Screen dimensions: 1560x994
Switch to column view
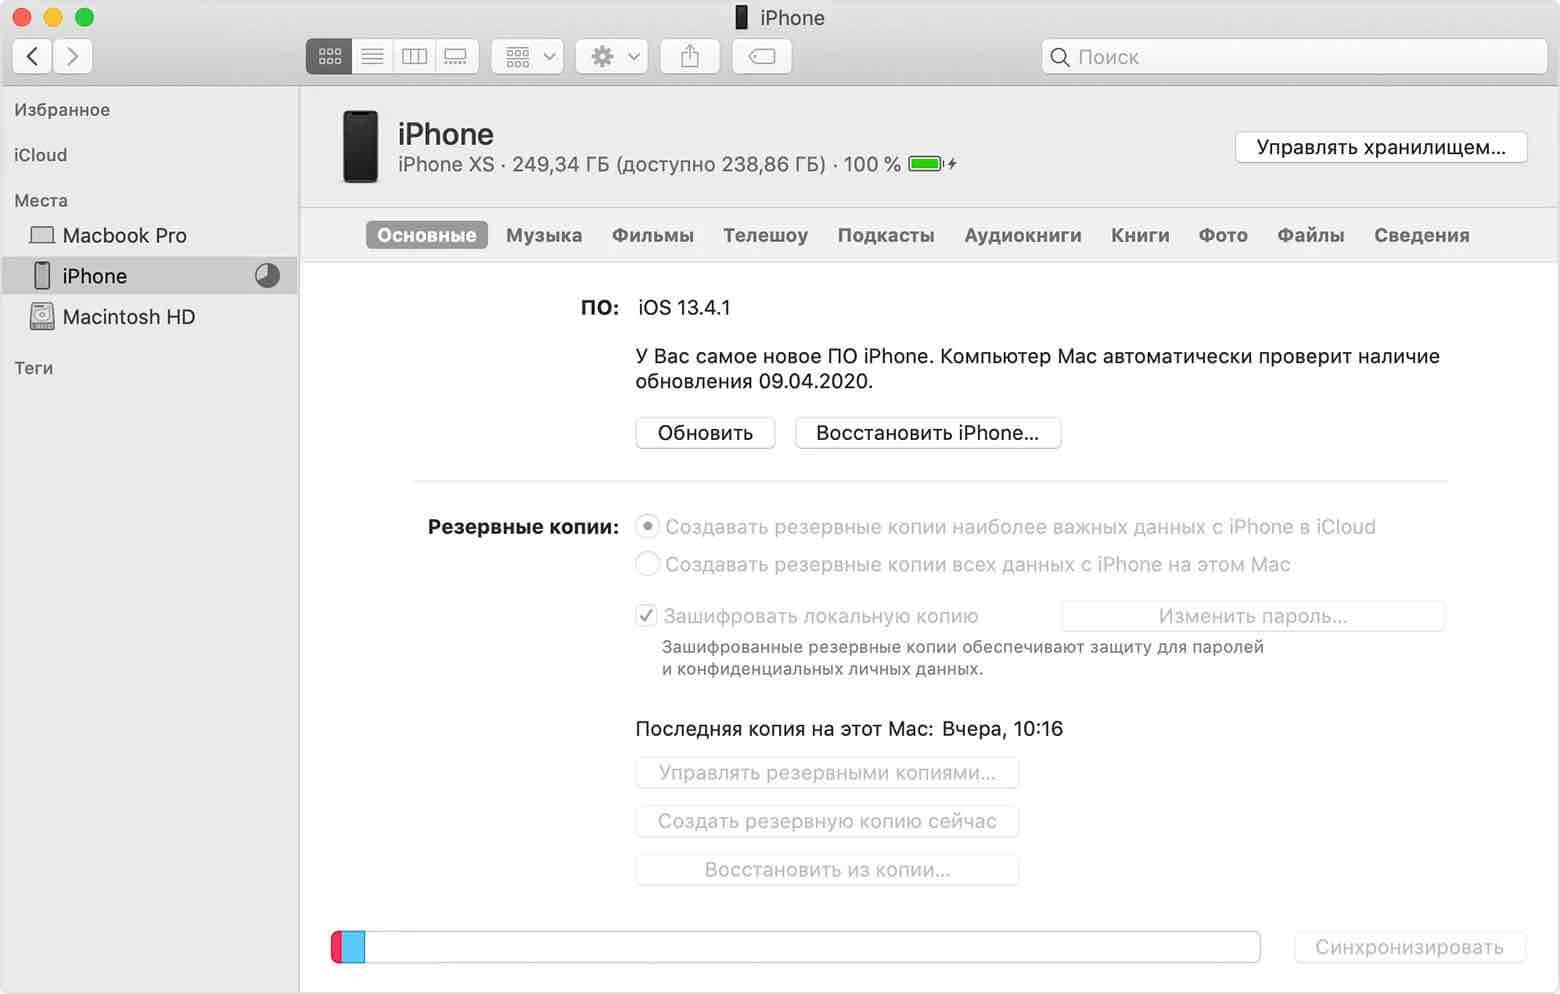coord(414,57)
